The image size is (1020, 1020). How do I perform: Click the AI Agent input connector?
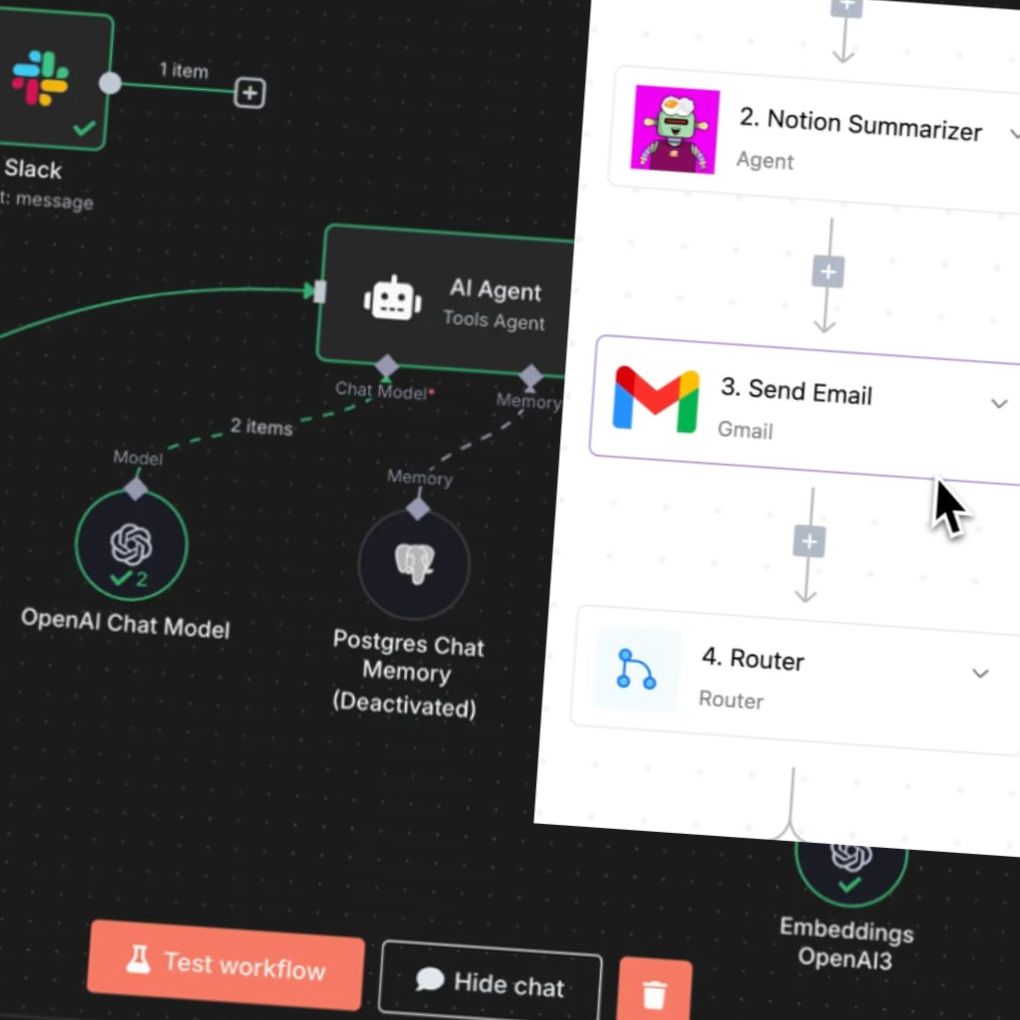pos(319,291)
